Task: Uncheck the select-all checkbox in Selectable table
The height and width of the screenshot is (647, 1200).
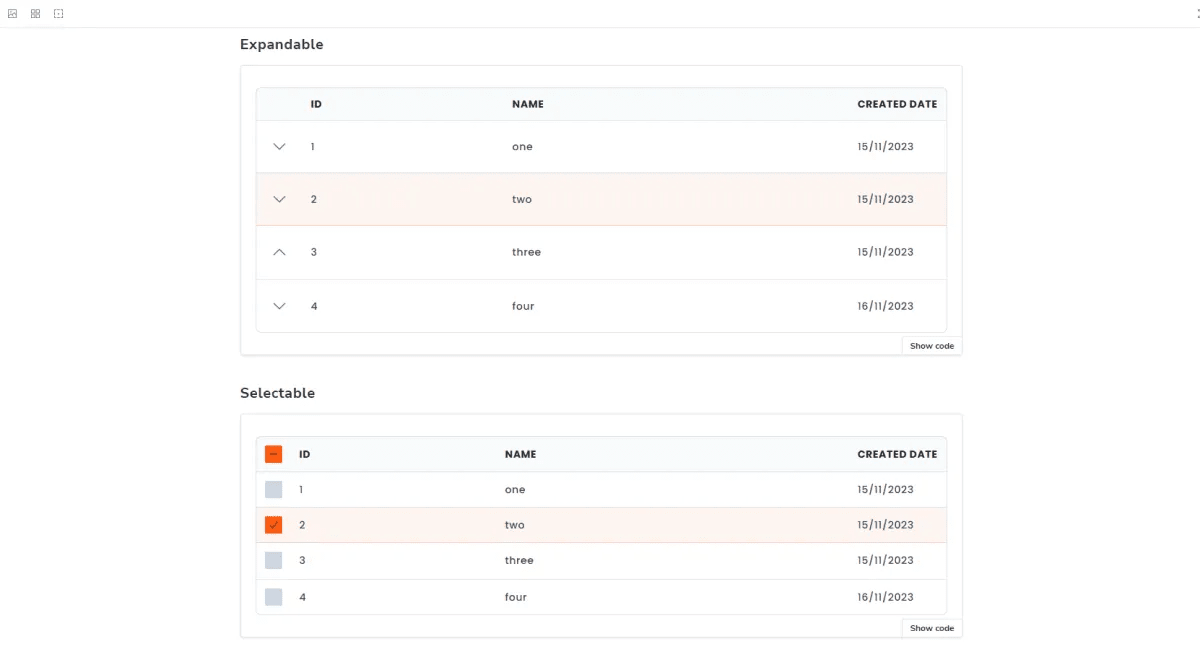Action: coord(273,453)
